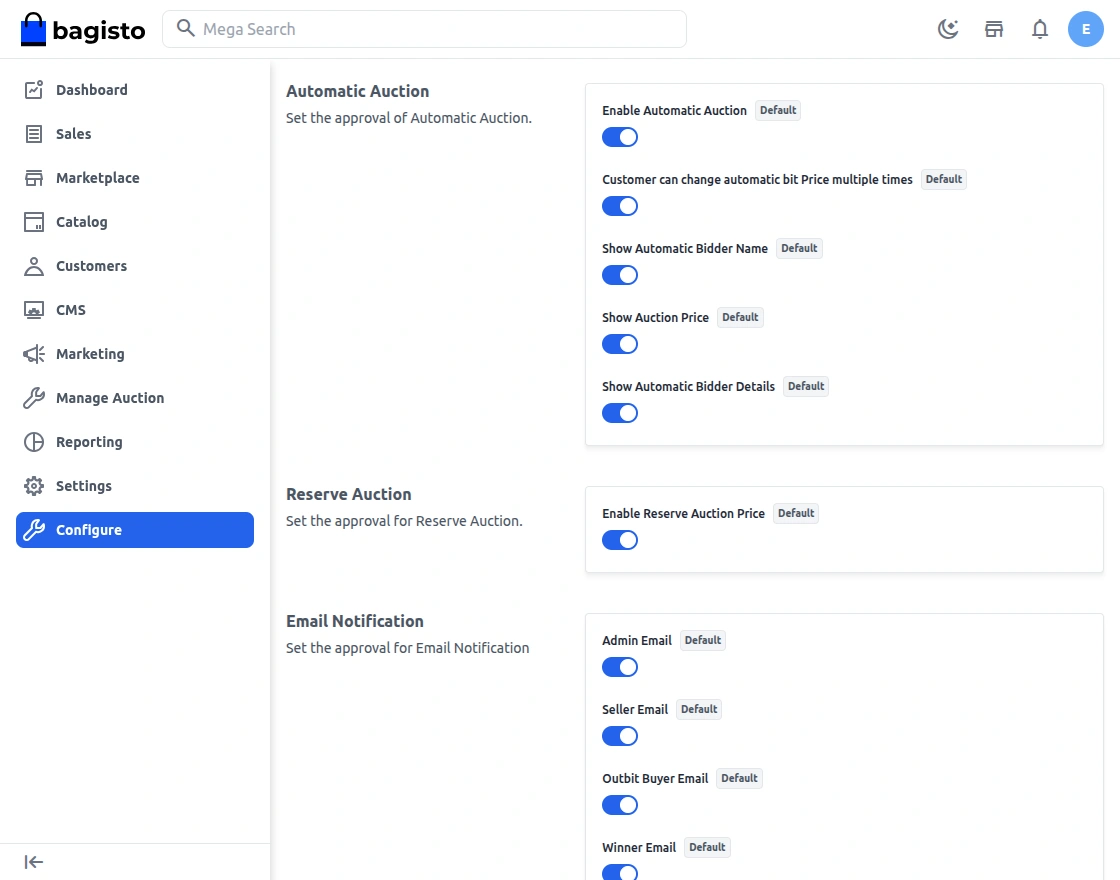
Task: Toggle Show Automatic Bidder Name off
Action: (620, 275)
